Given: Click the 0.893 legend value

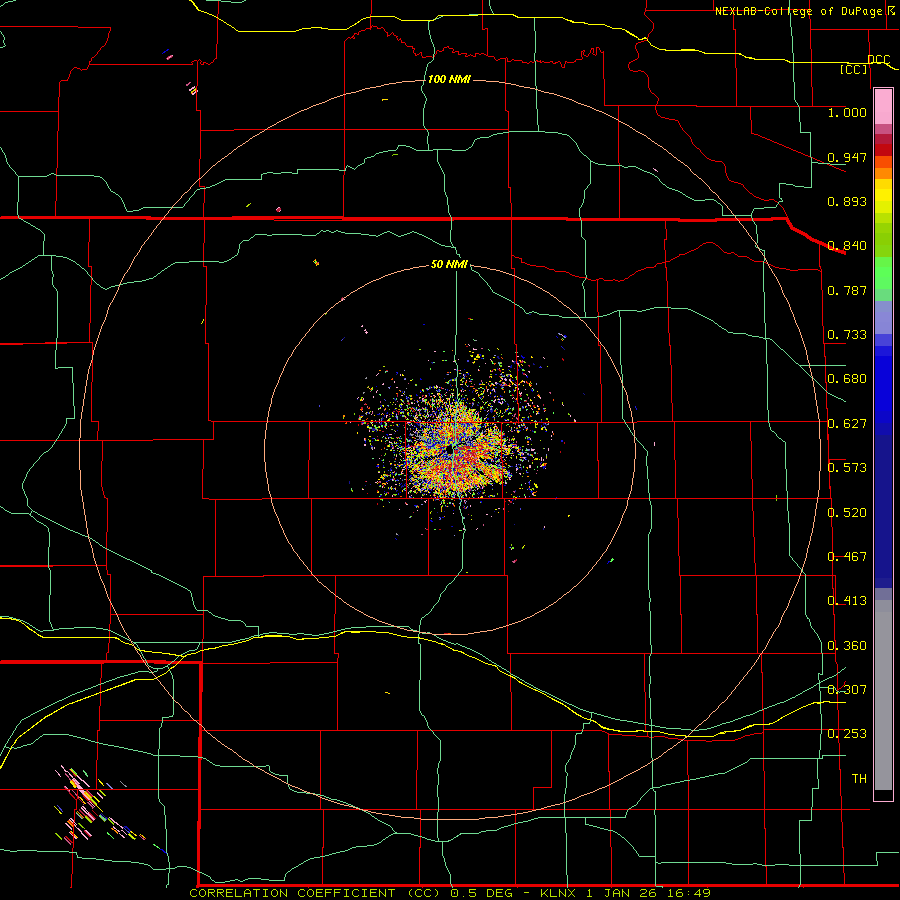Looking at the screenshot, I should tap(847, 201).
